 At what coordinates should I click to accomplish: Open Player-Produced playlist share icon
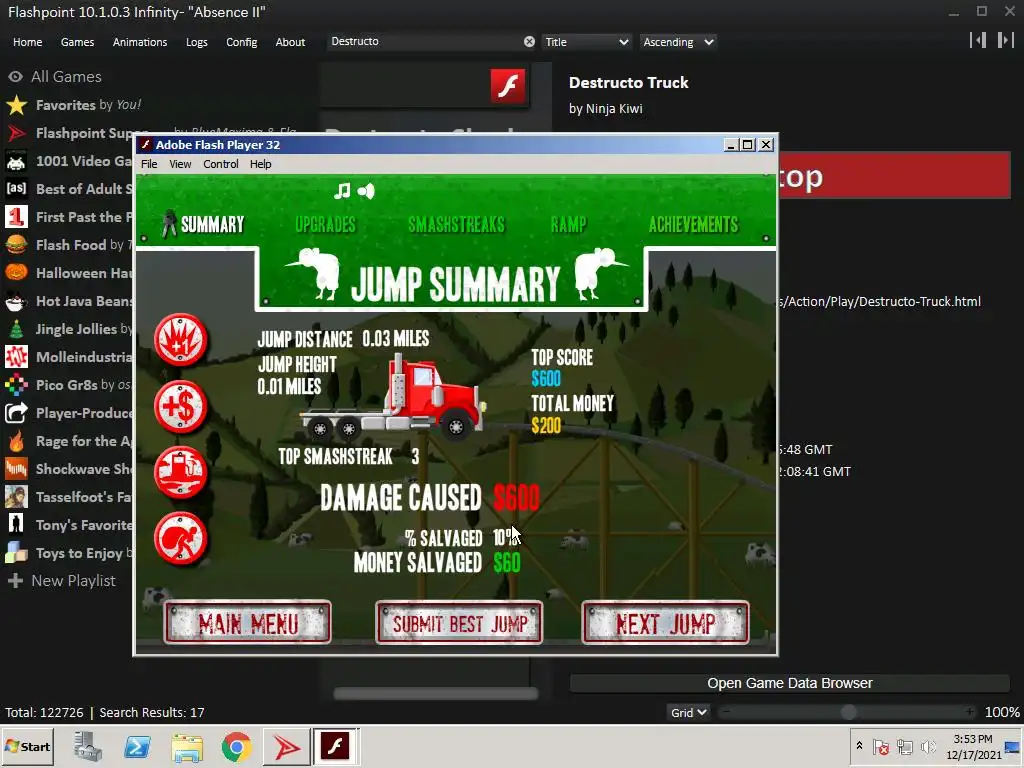click(x=16, y=413)
